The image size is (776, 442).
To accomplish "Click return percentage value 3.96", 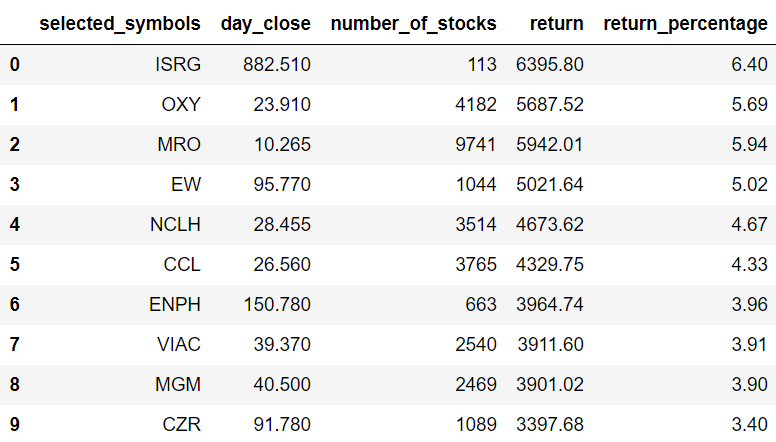I will click(x=749, y=304).
